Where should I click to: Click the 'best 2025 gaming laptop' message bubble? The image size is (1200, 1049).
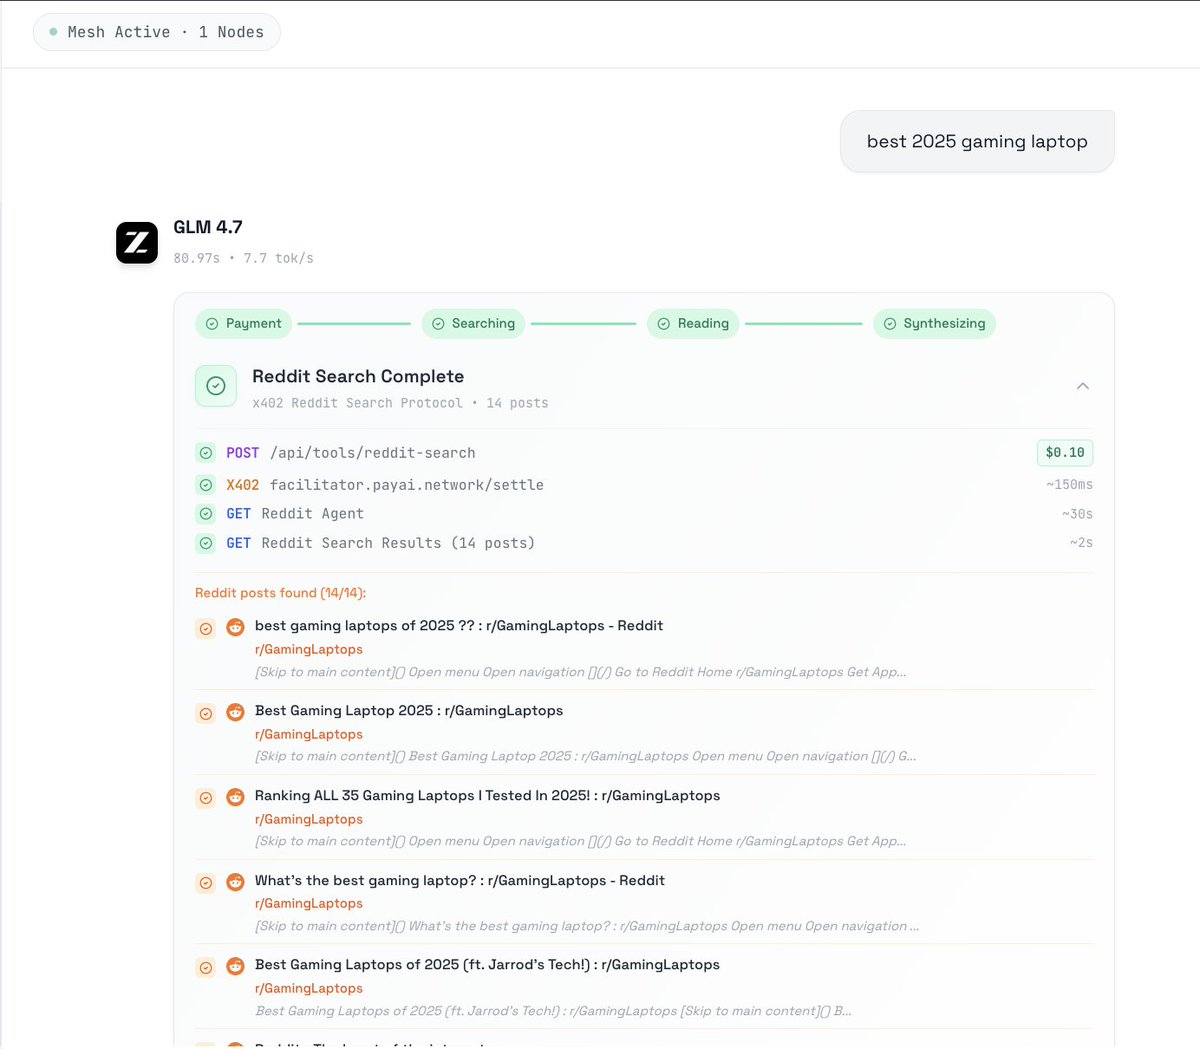977,141
